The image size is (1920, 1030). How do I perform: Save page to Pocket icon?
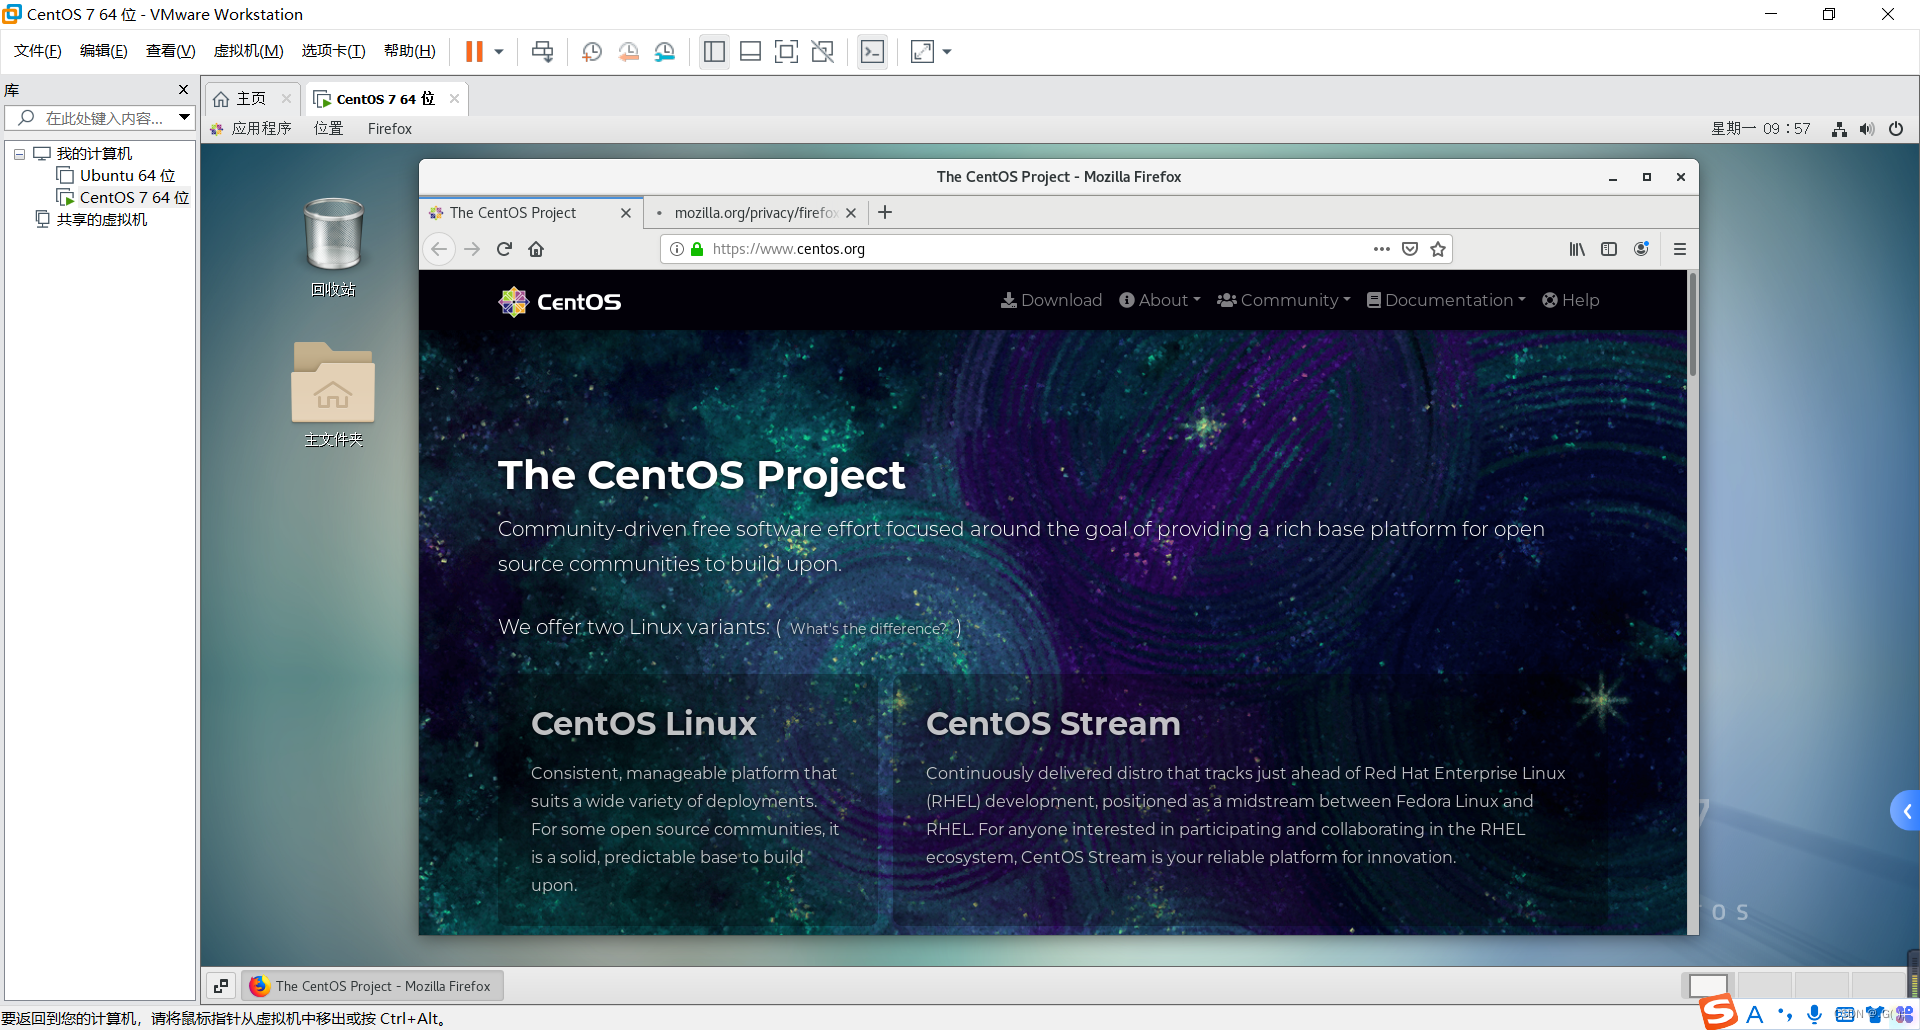click(x=1410, y=249)
